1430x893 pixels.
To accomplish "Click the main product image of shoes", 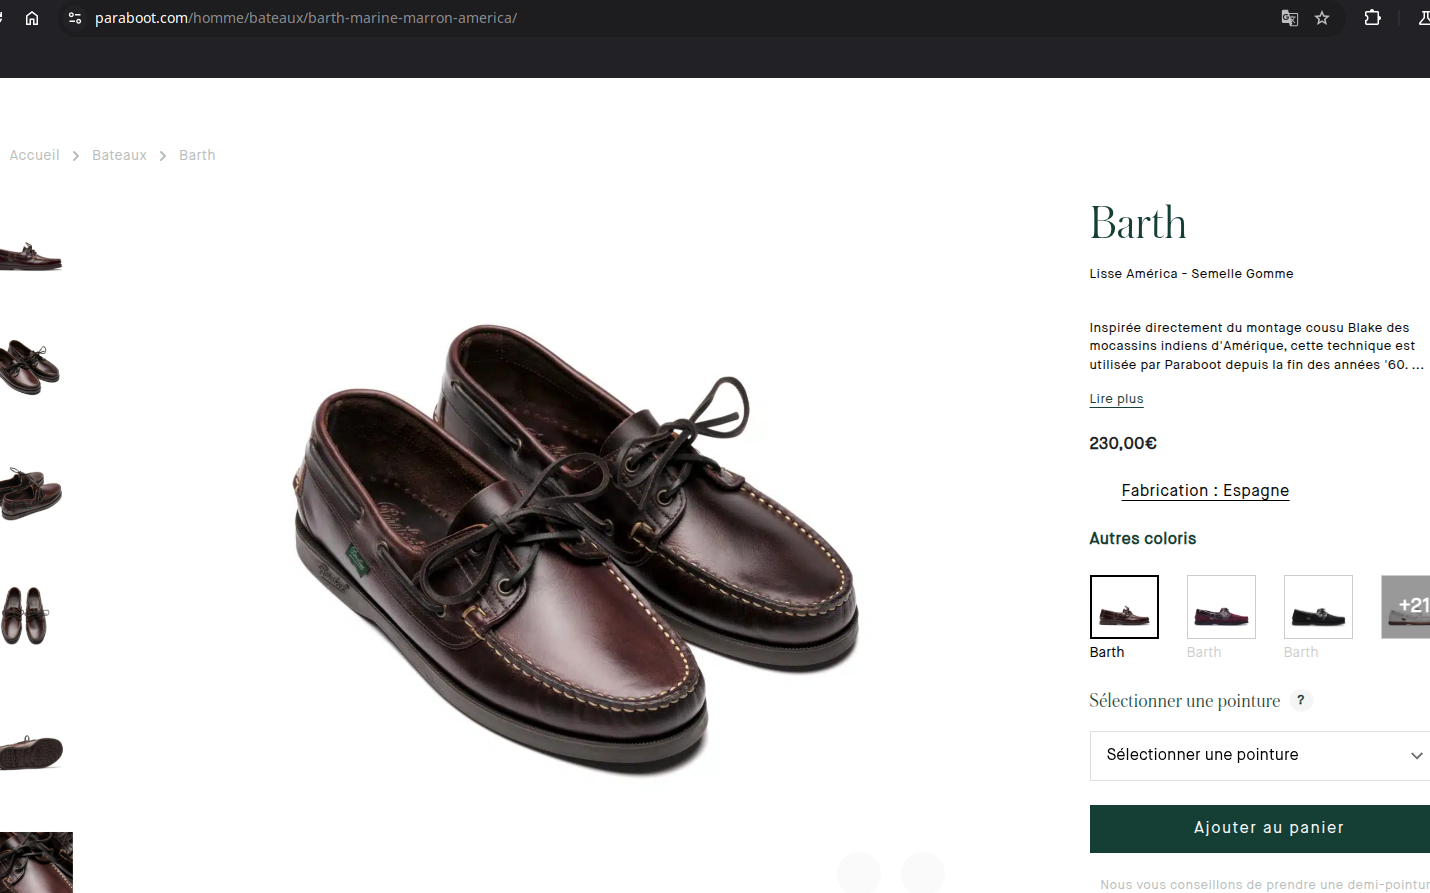I will point(576,548).
